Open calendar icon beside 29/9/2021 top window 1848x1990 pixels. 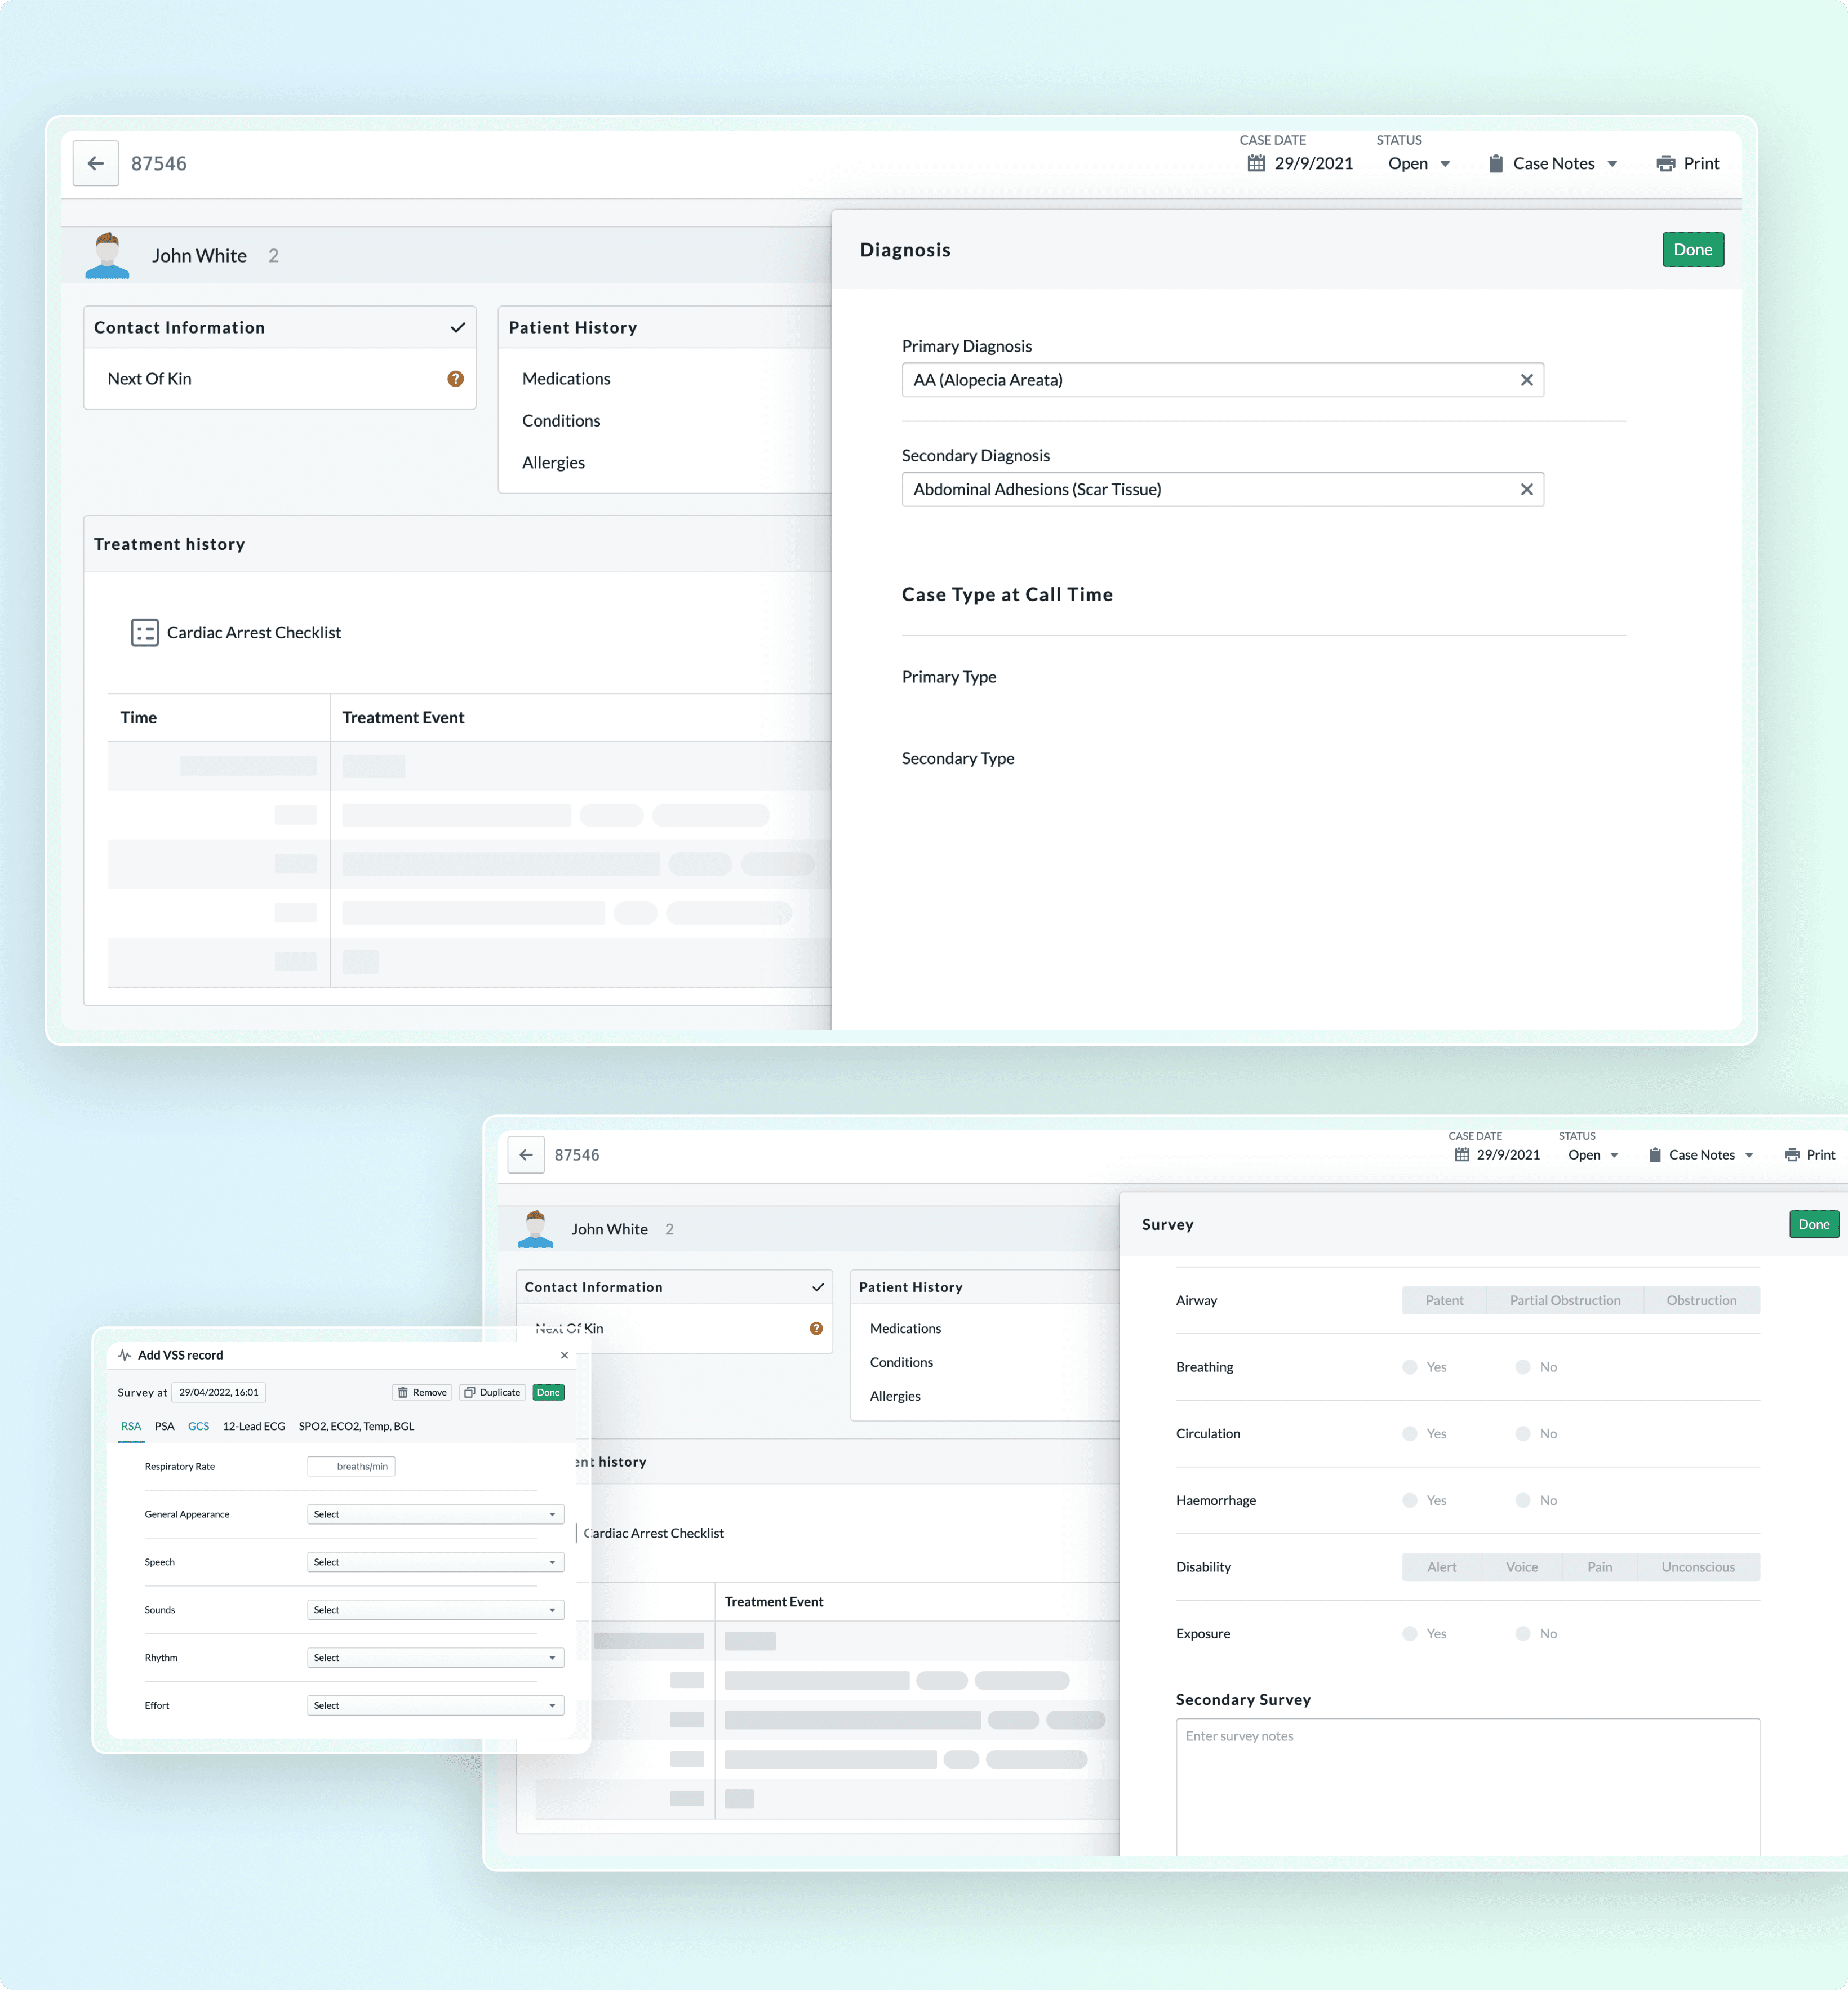pyautogui.click(x=1256, y=163)
